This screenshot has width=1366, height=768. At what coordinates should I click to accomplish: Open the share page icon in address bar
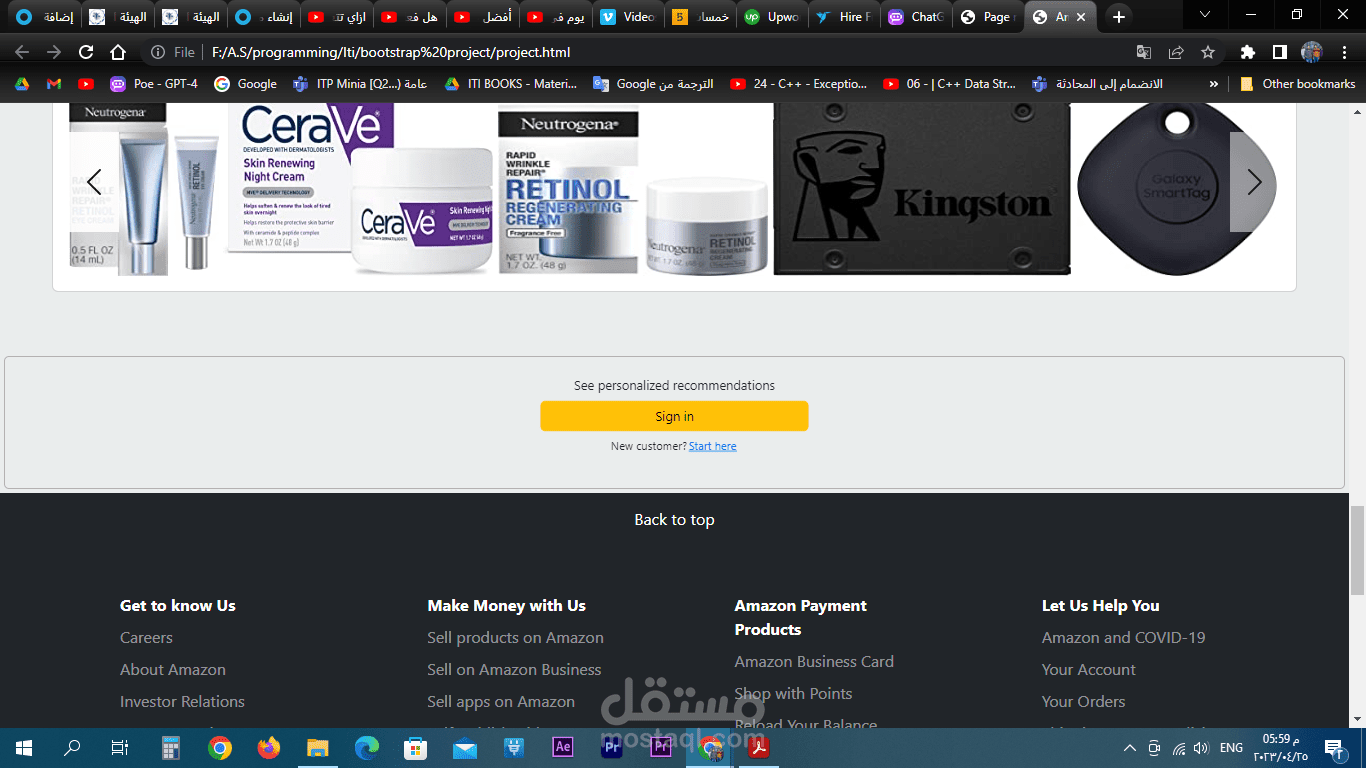(1176, 52)
